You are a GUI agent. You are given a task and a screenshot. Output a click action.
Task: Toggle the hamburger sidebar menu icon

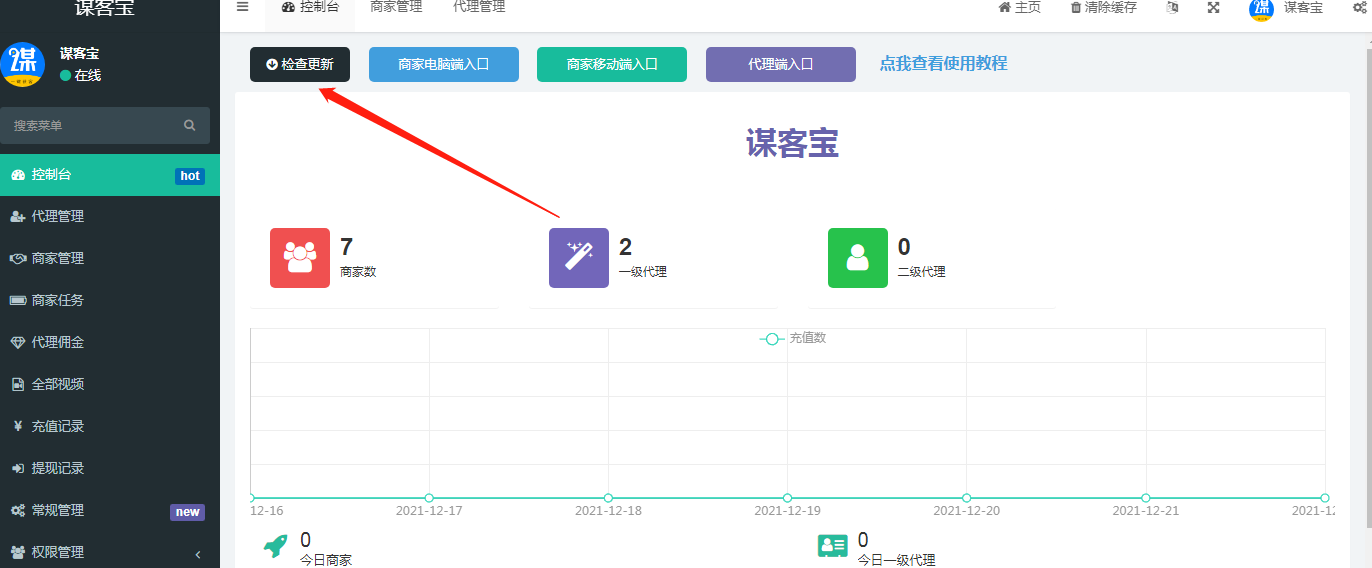(242, 7)
